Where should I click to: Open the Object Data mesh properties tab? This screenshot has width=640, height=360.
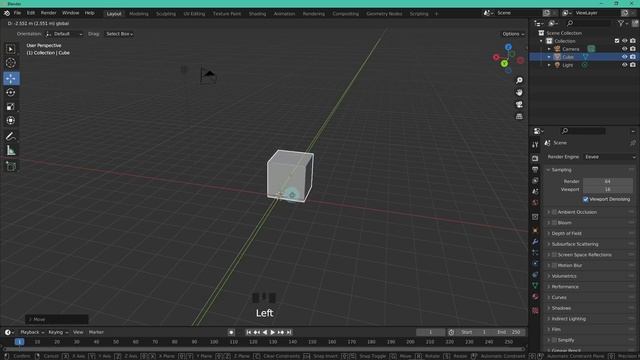pos(535,286)
